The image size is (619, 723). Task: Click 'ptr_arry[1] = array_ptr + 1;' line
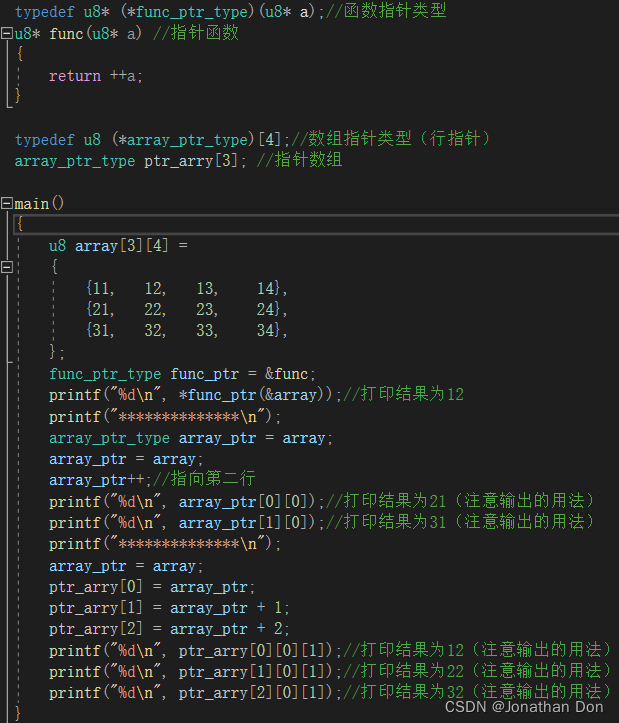click(x=169, y=608)
